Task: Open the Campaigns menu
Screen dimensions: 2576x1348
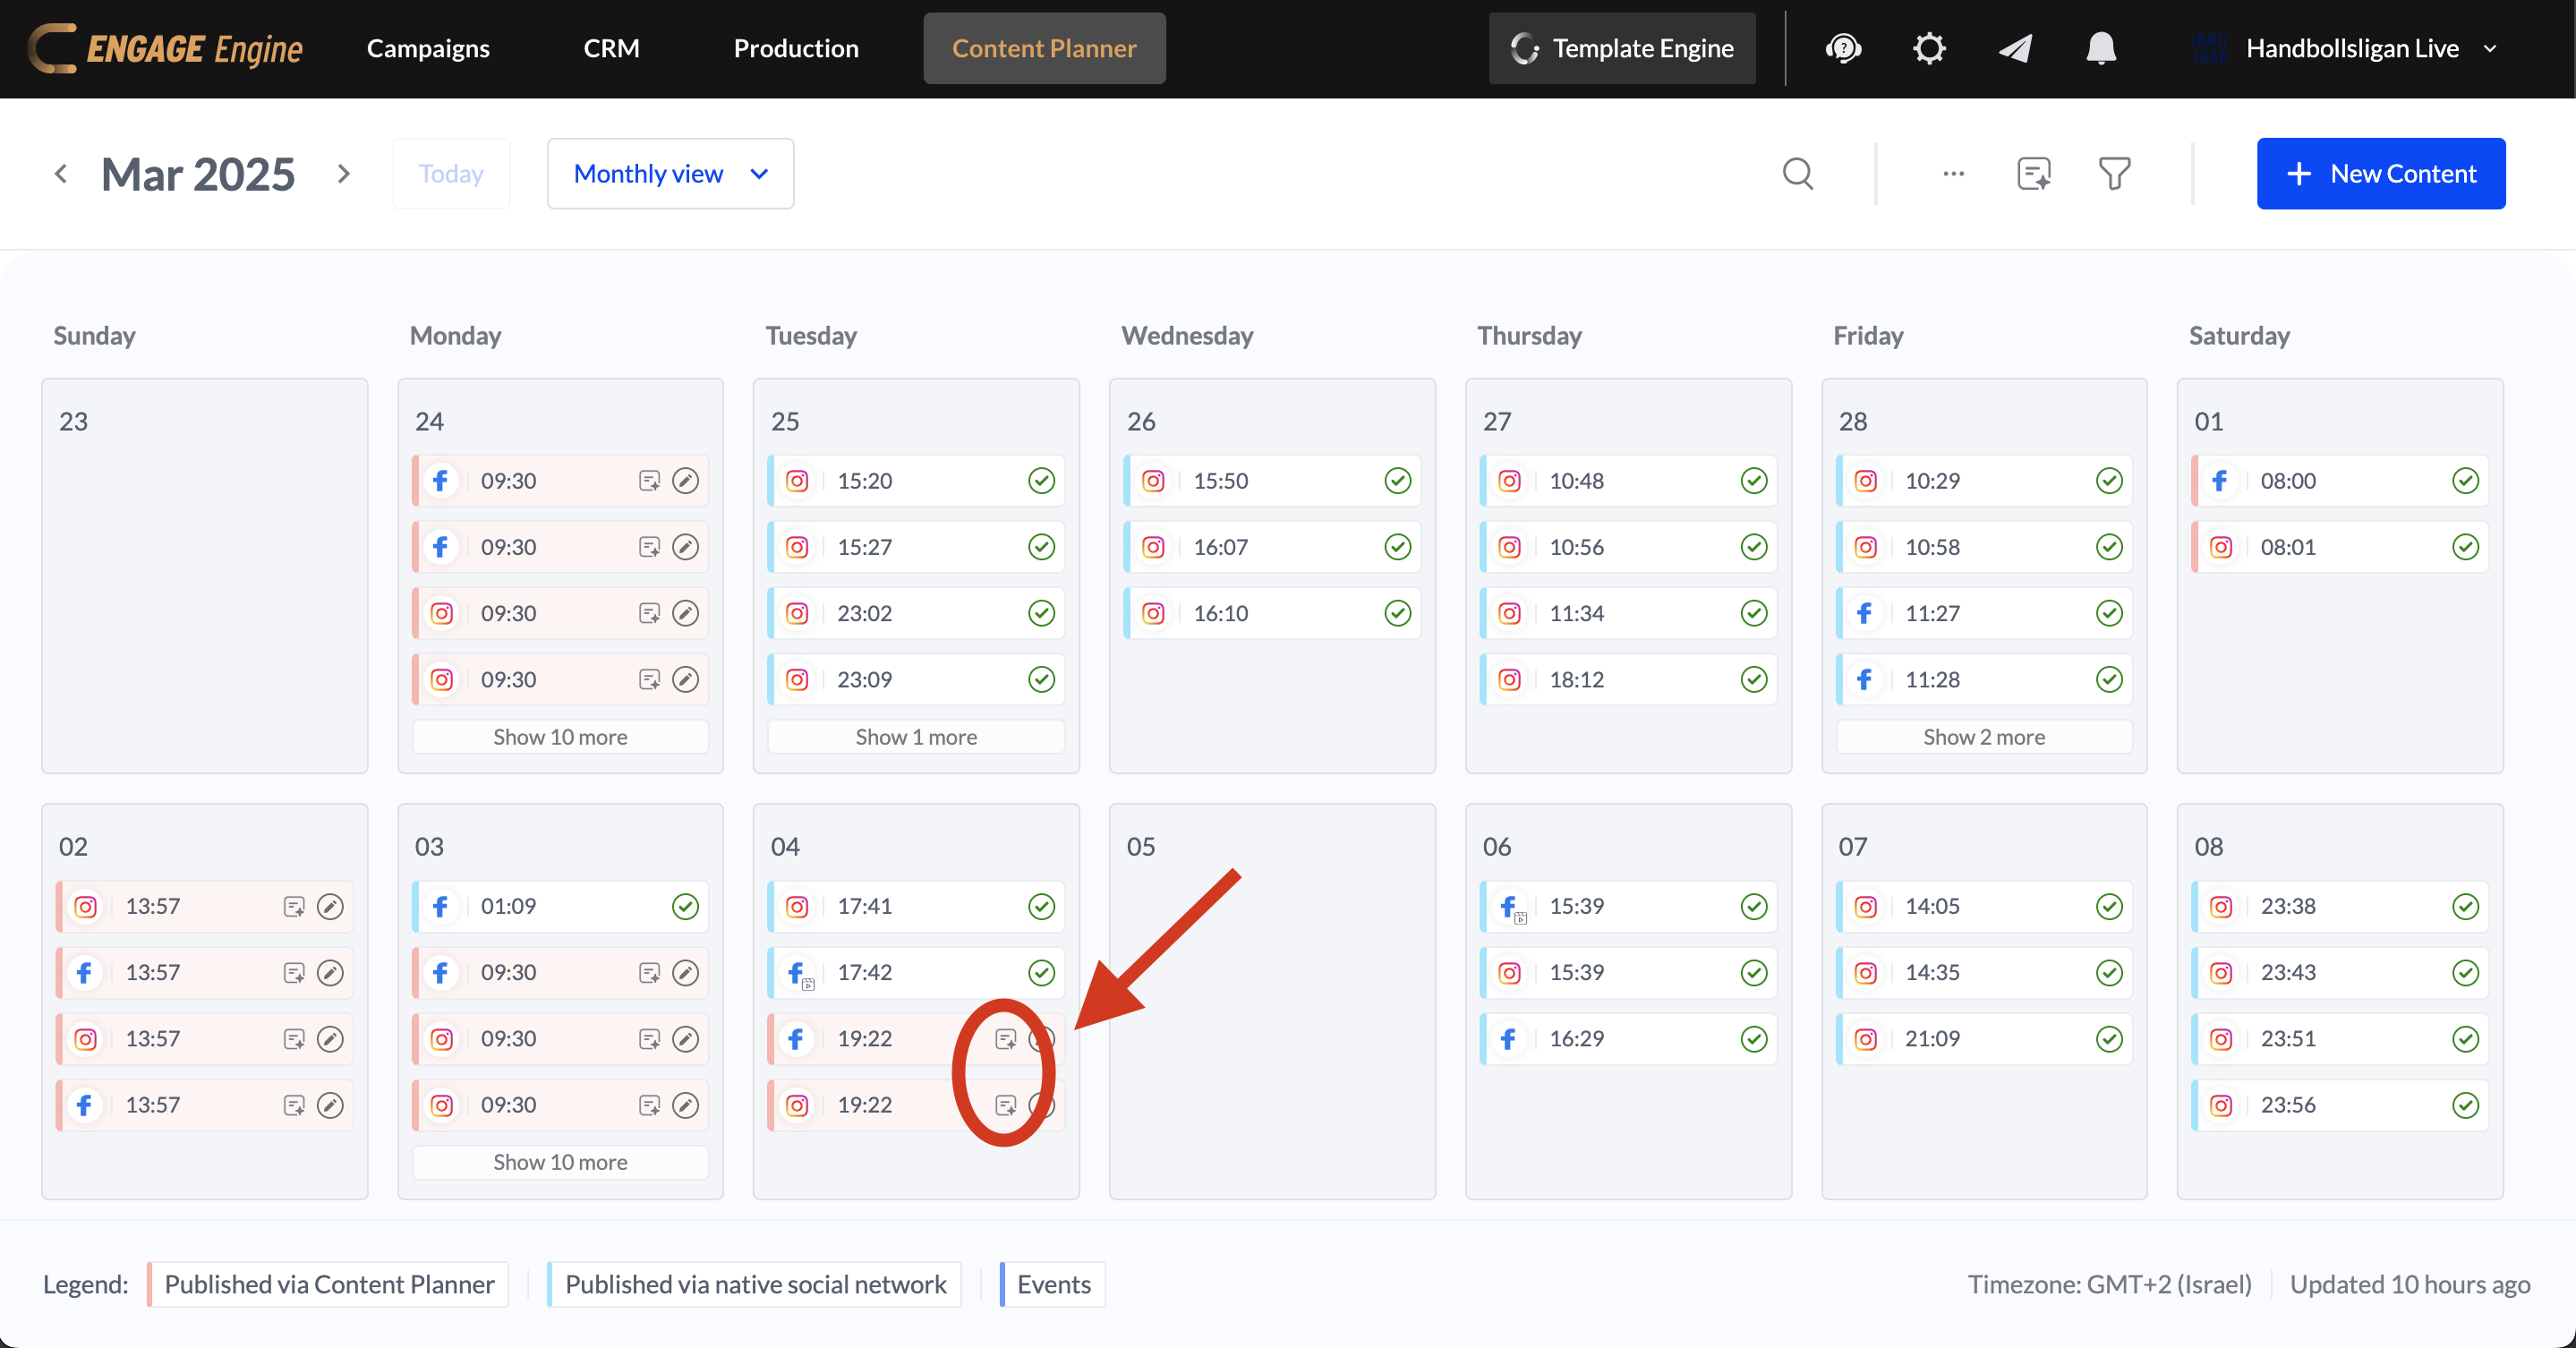Action: click(x=428, y=48)
